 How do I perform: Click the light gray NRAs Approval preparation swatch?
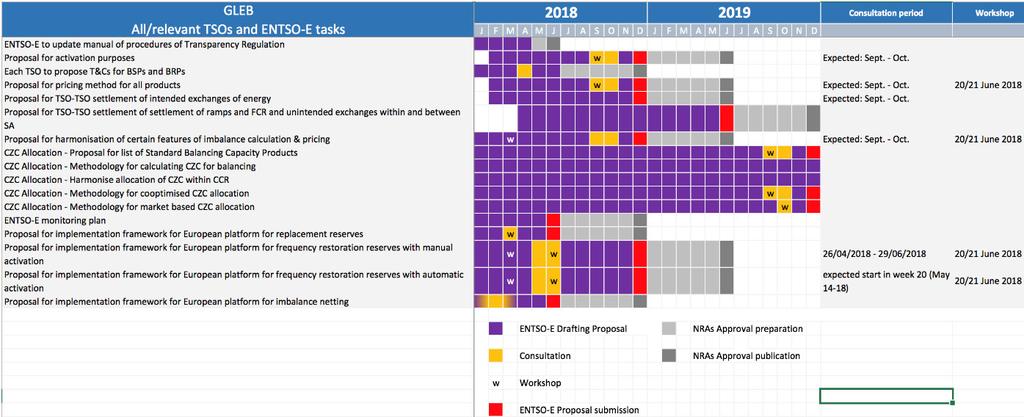(669, 329)
